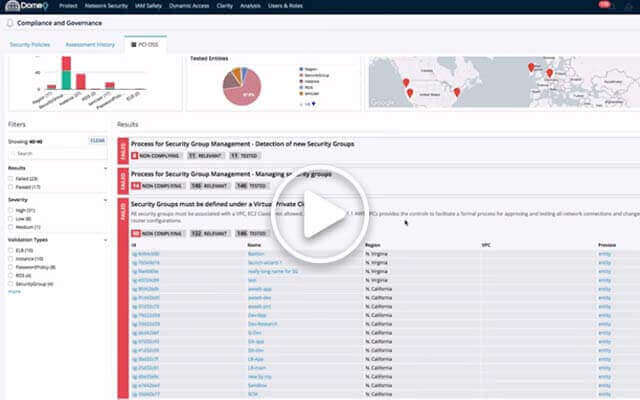Click the red notification badge in the top bar

coord(603,5)
